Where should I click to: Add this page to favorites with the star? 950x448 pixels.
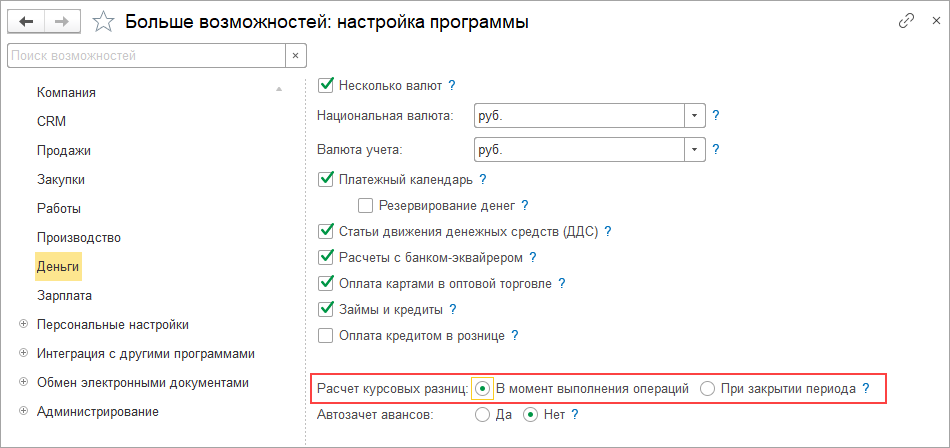(x=103, y=20)
